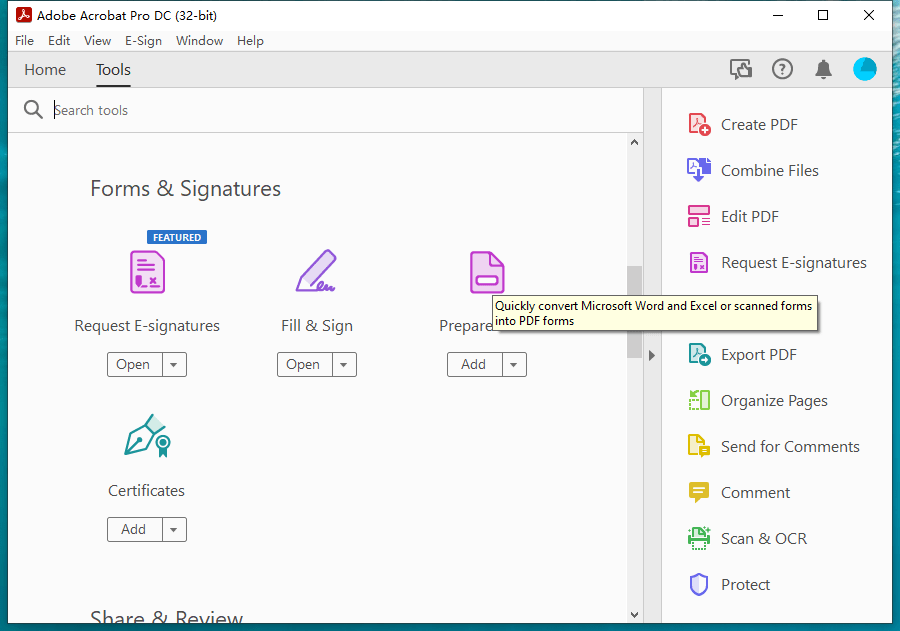
Task: Click the Send for Comments icon
Action: point(699,446)
